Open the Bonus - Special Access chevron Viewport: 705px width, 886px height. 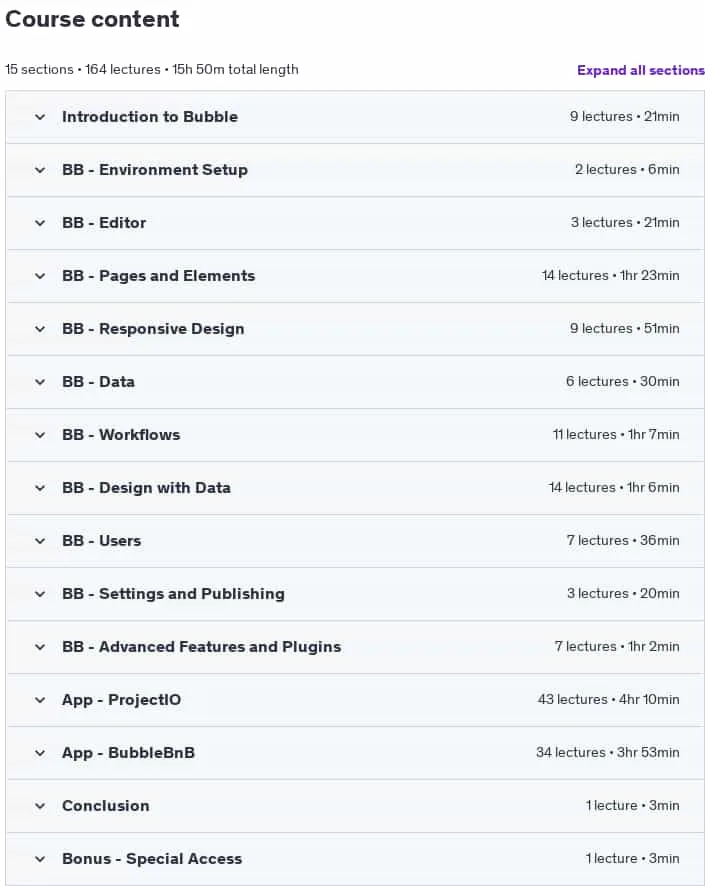click(40, 859)
